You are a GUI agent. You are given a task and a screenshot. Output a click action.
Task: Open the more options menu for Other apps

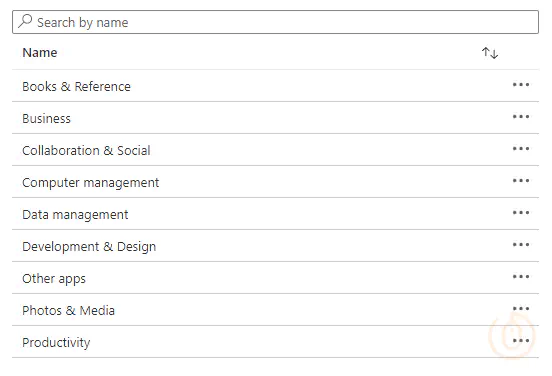521,277
